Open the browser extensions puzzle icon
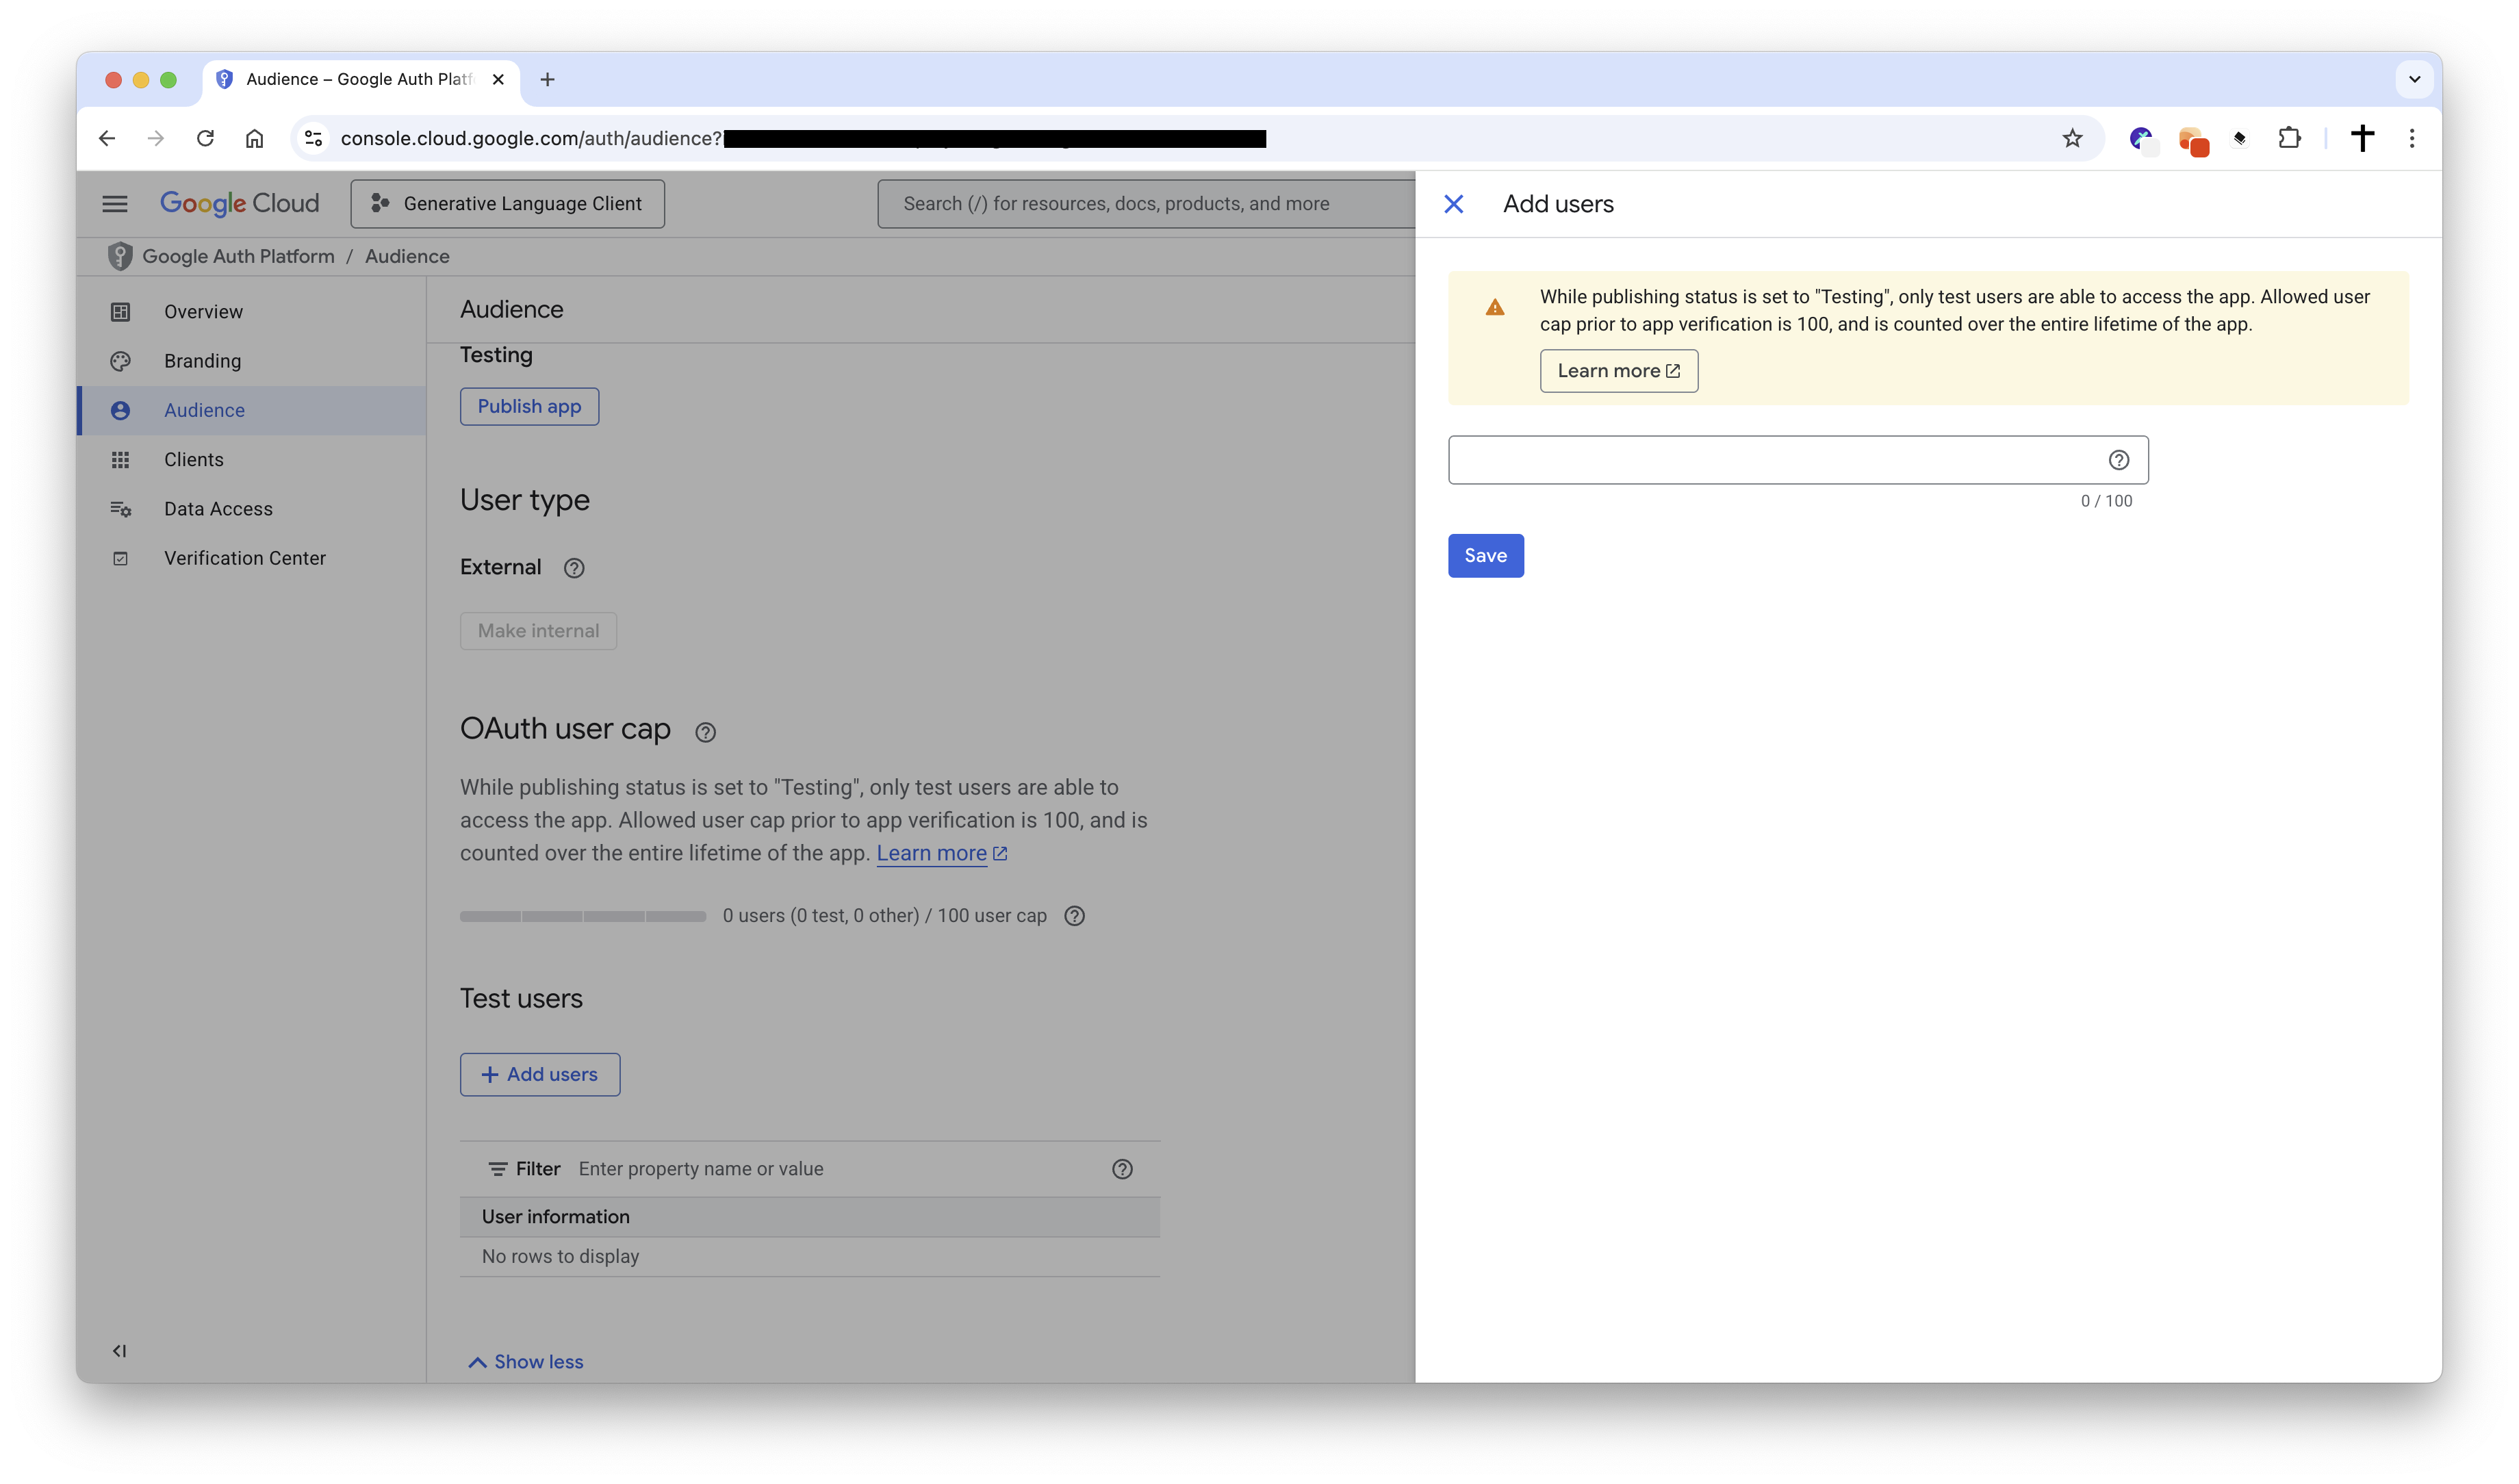 2289,138
